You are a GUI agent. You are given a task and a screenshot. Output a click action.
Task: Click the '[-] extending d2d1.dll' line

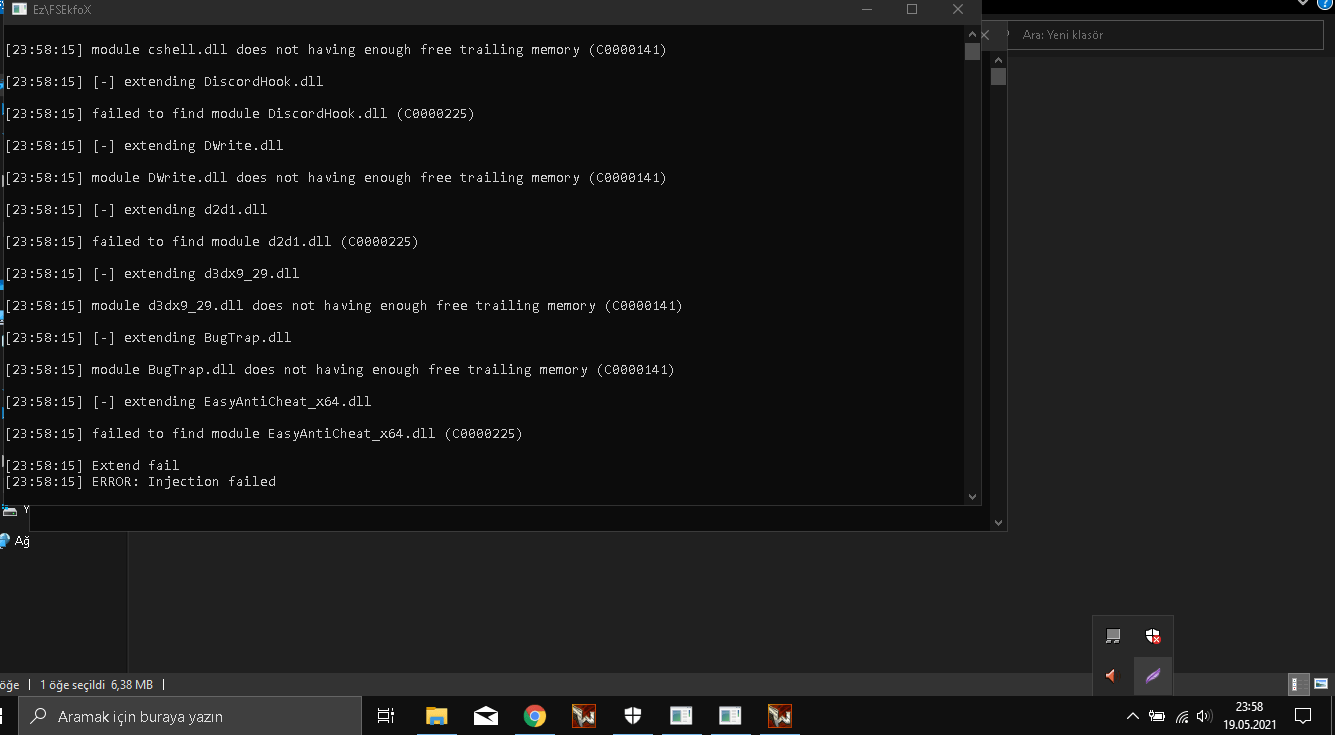pyautogui.click(x=136, y=210)
